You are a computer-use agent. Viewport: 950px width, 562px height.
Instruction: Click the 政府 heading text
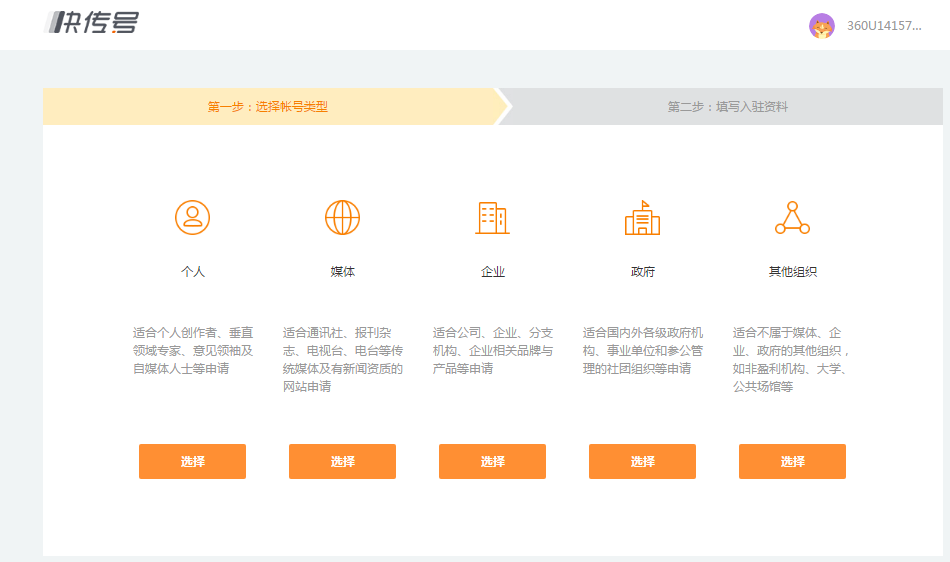[642, 272]
